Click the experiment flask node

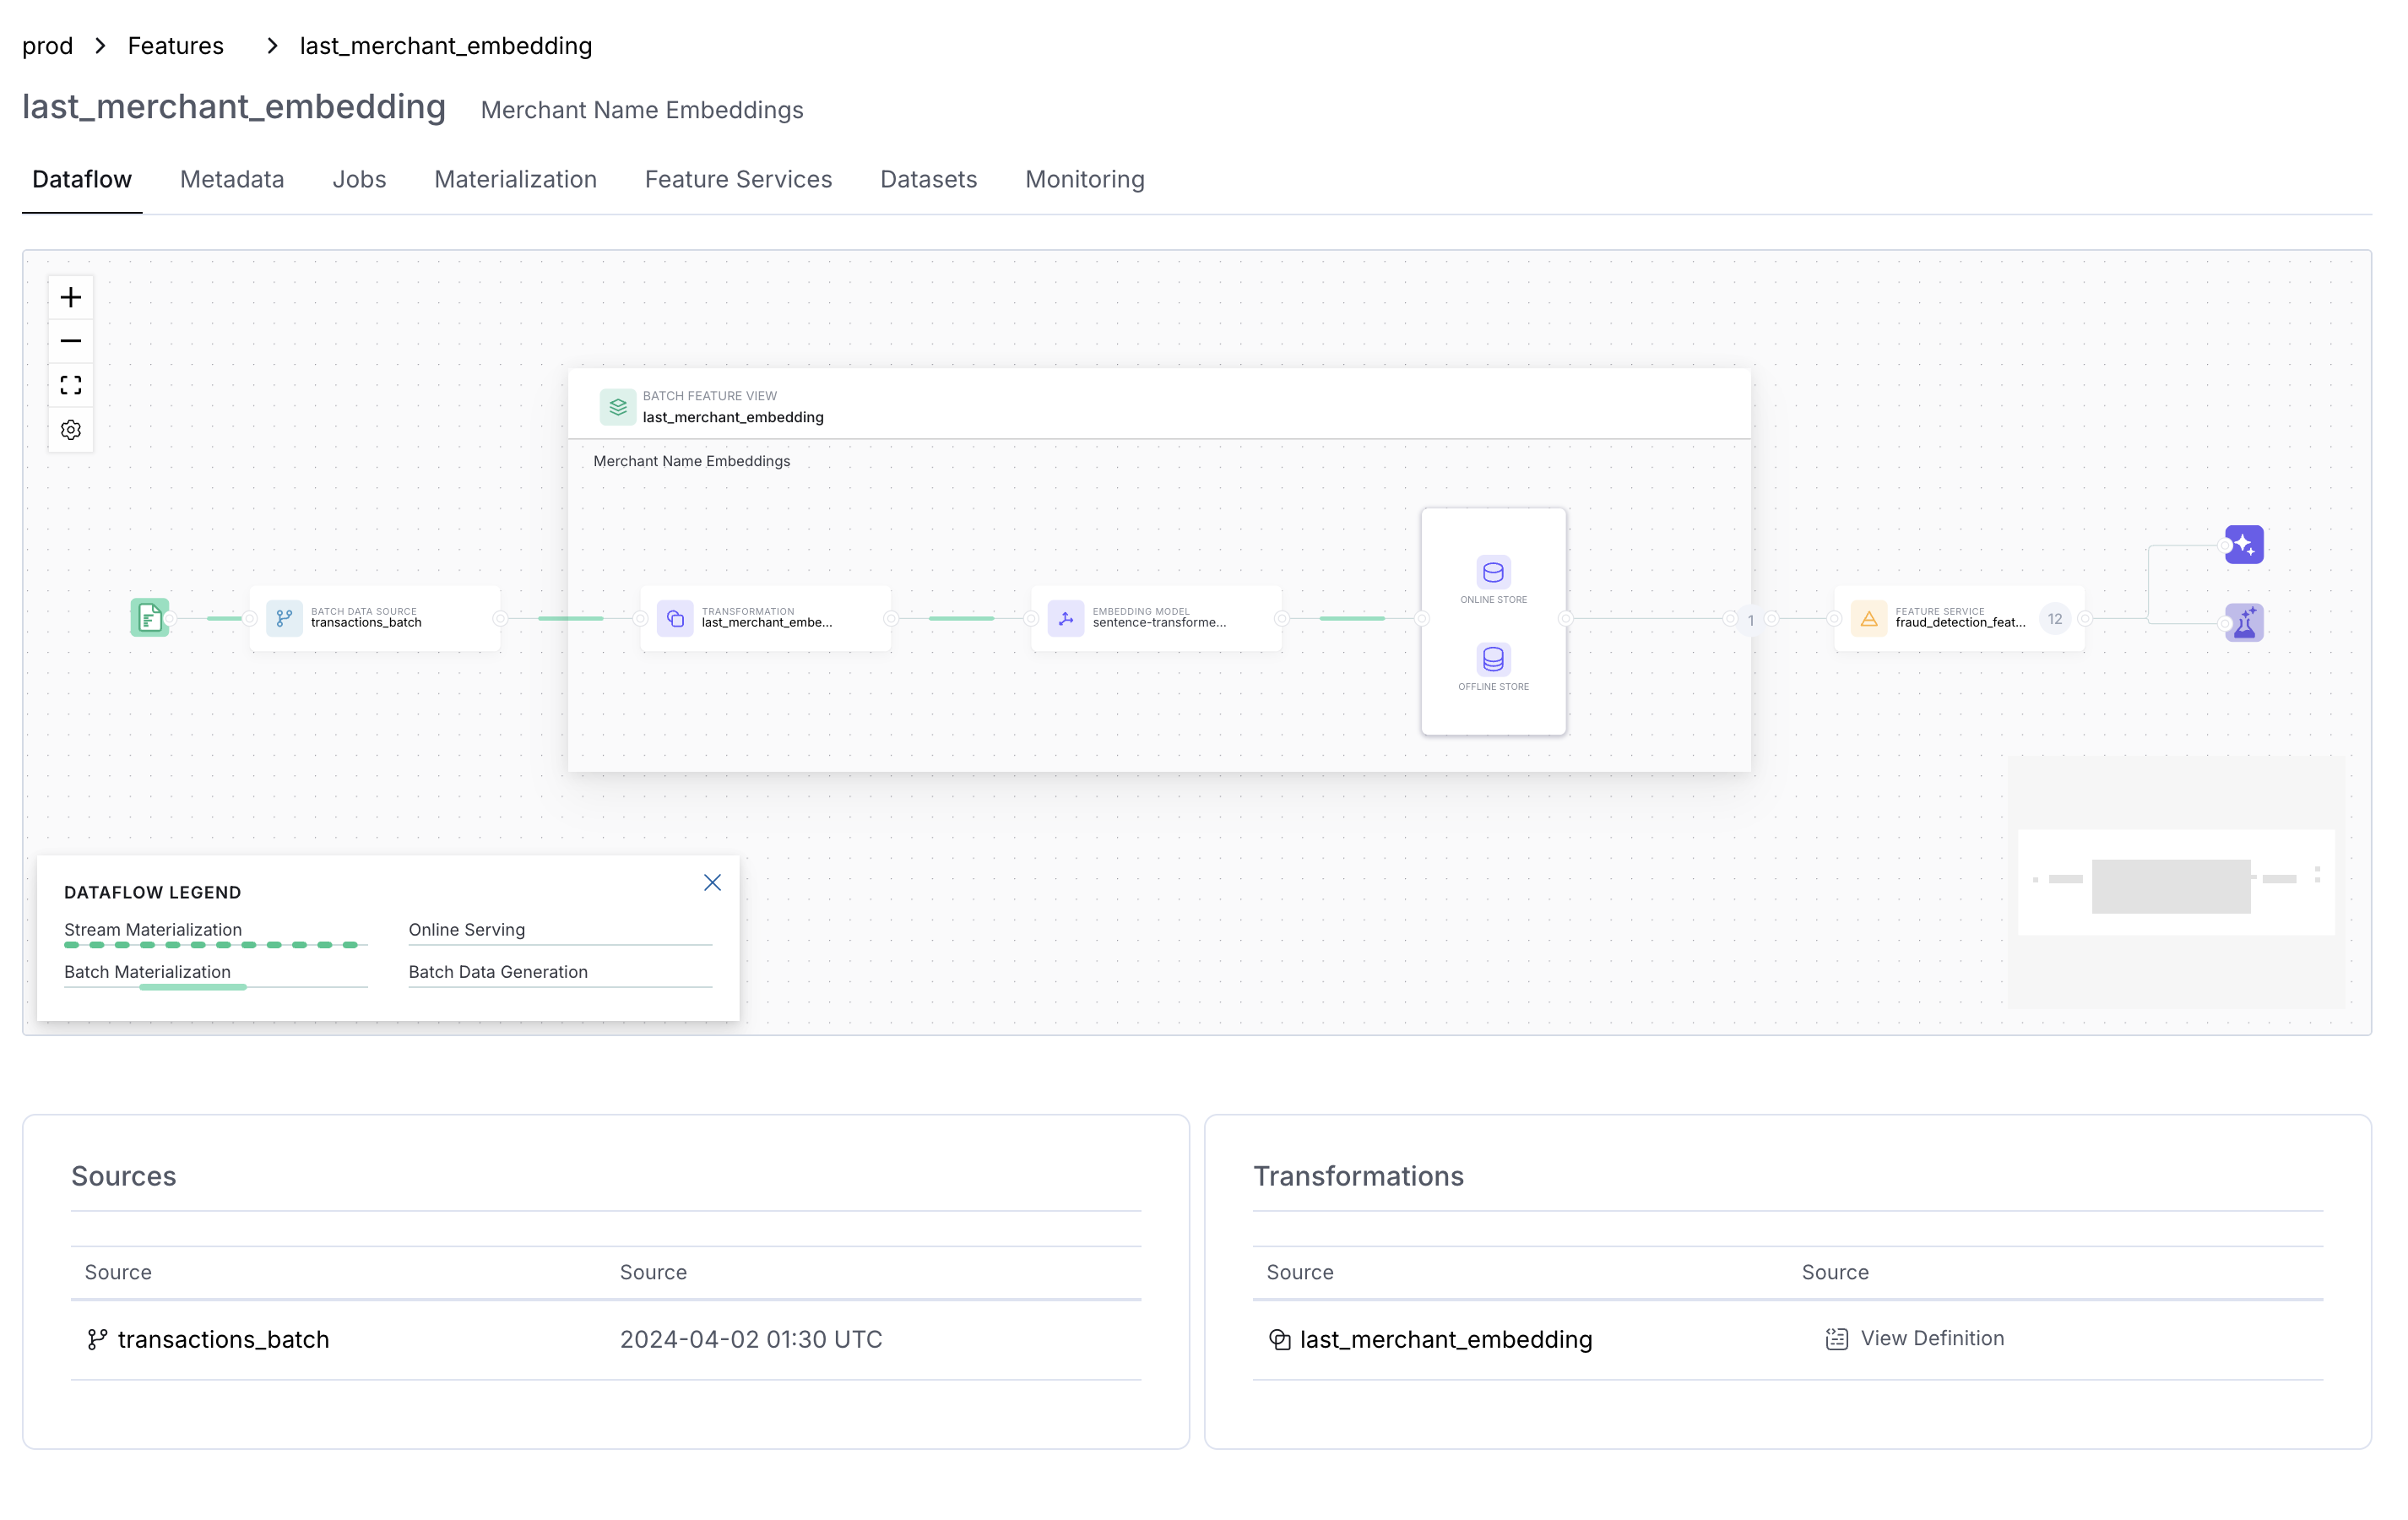2244,621
